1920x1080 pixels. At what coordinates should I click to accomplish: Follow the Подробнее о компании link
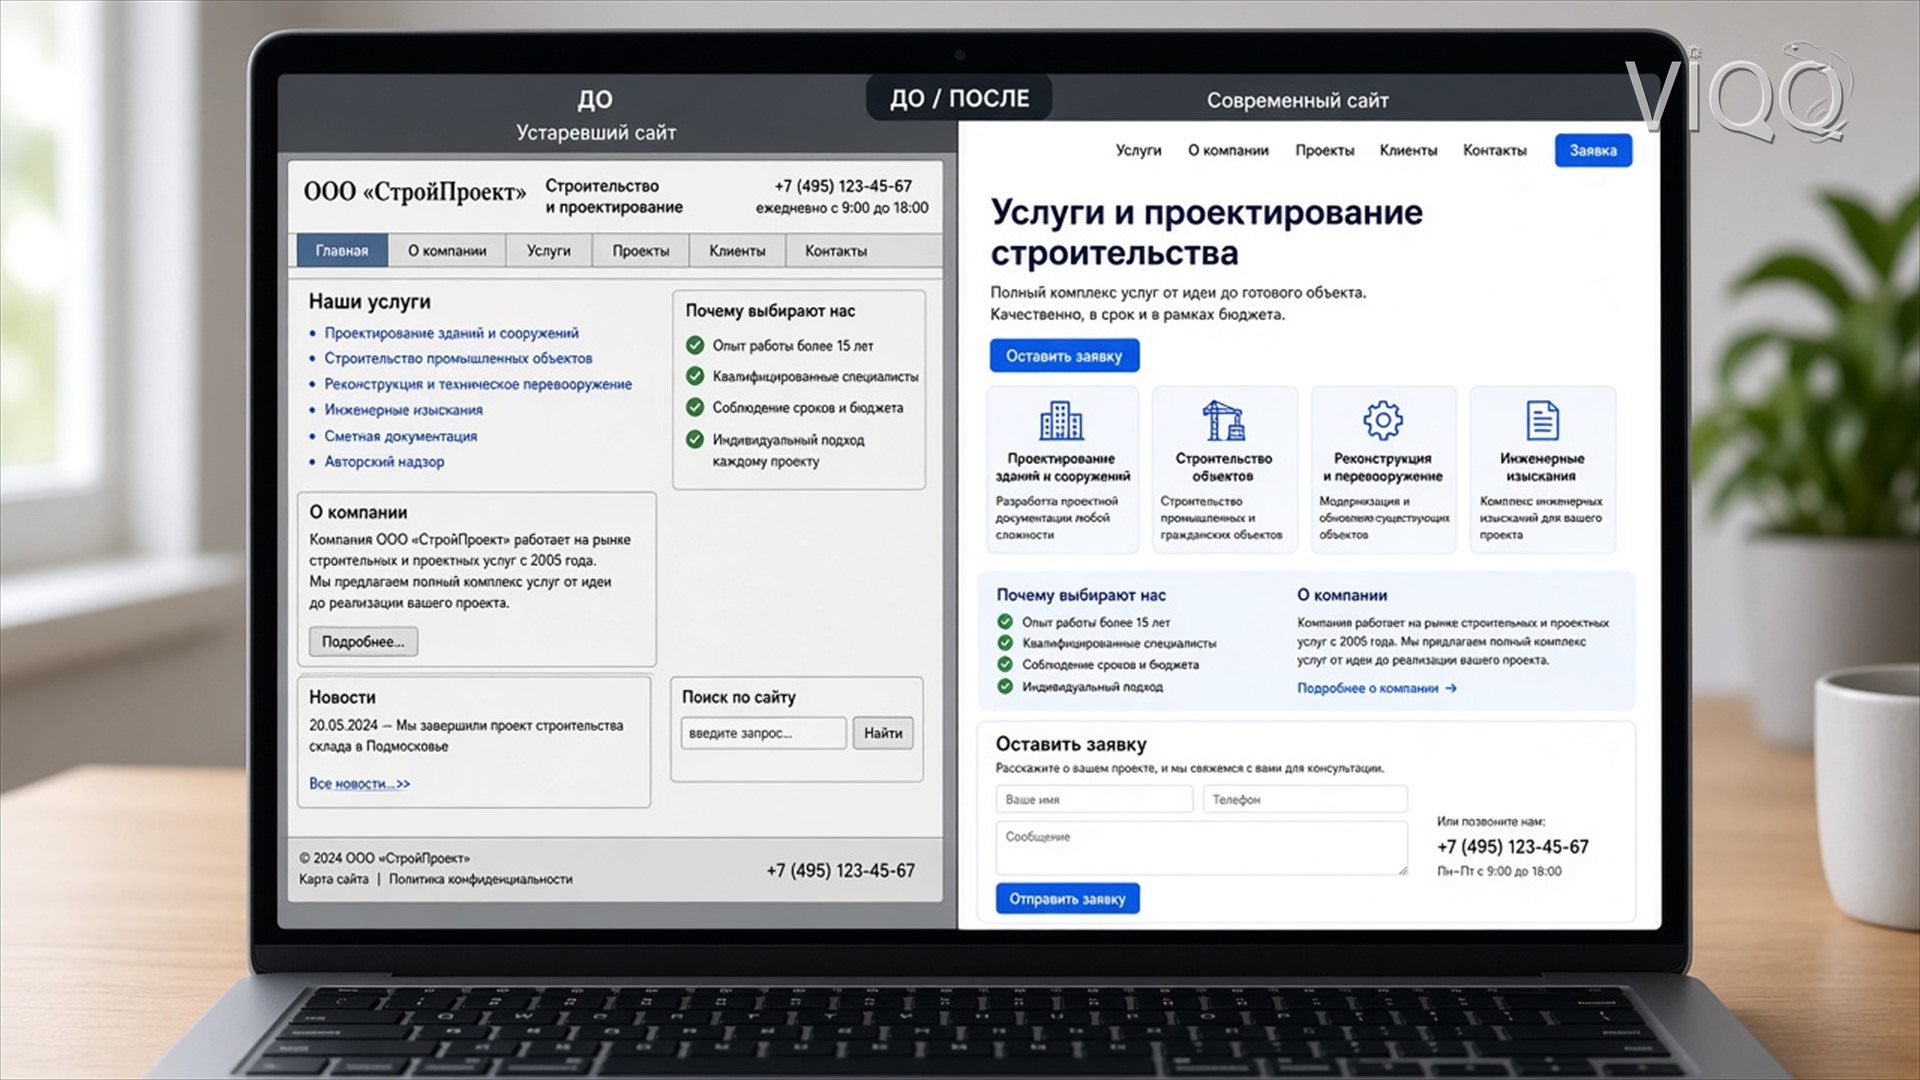coord(1376,688)
